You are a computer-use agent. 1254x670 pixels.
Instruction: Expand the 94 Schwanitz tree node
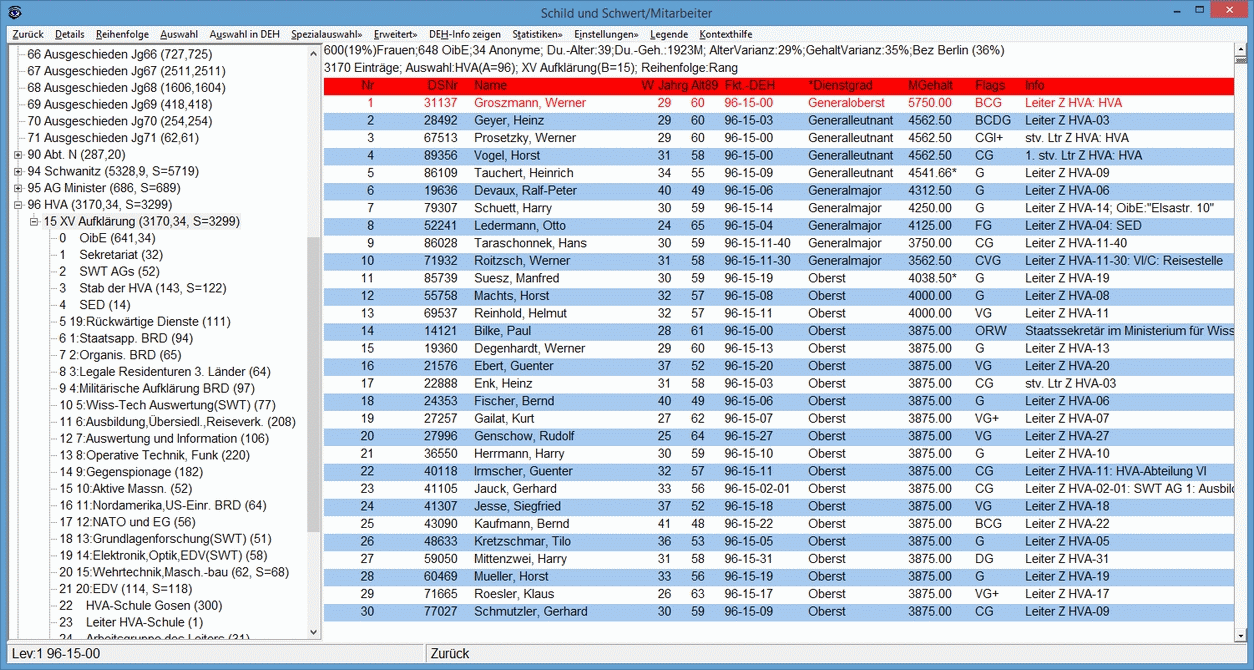click(18, 172)
